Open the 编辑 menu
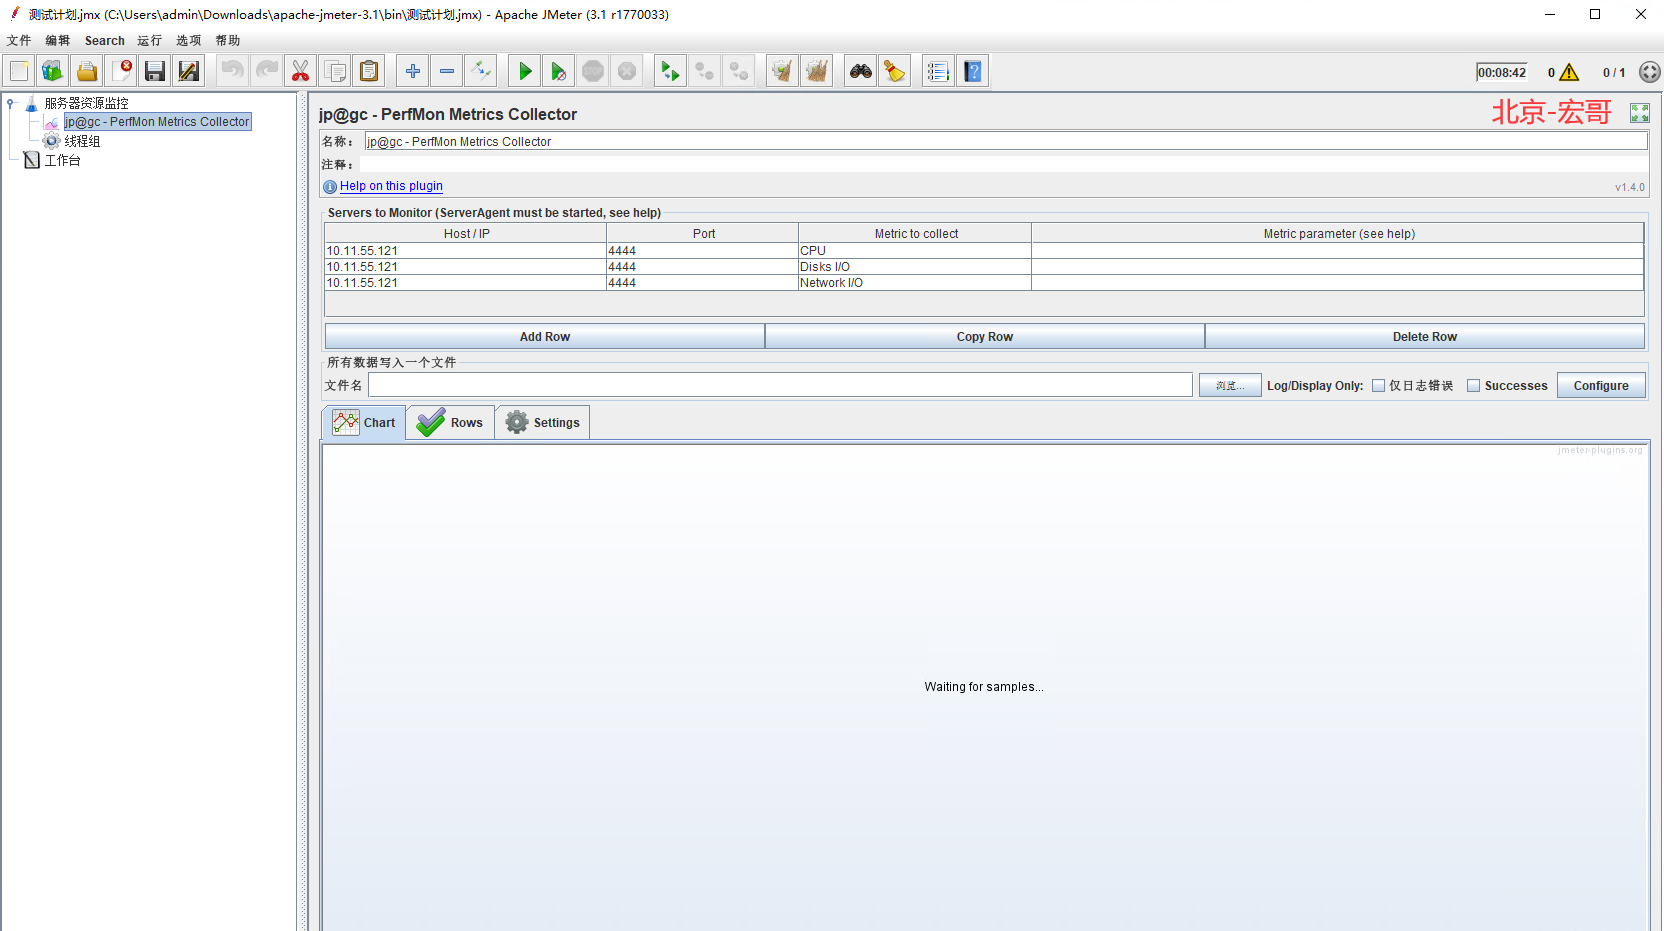Image resolution: width=1664 pixels, height=931 pixels. (58, 41)
